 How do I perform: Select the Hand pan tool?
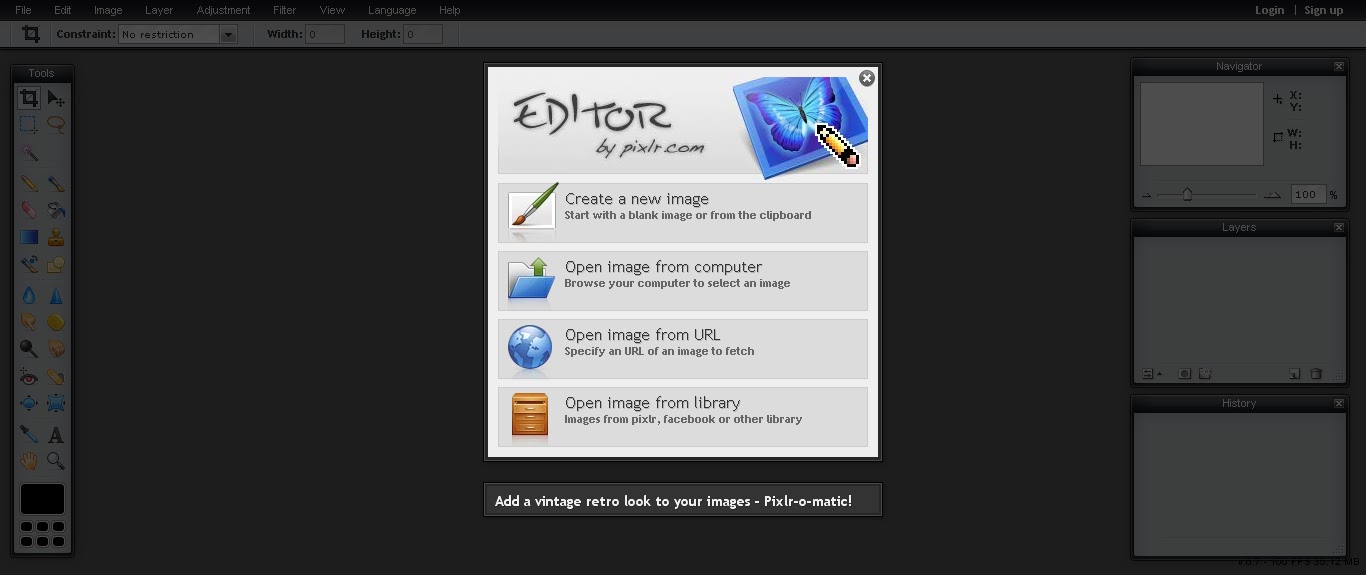pyautogui.click(x=29, y=461)
